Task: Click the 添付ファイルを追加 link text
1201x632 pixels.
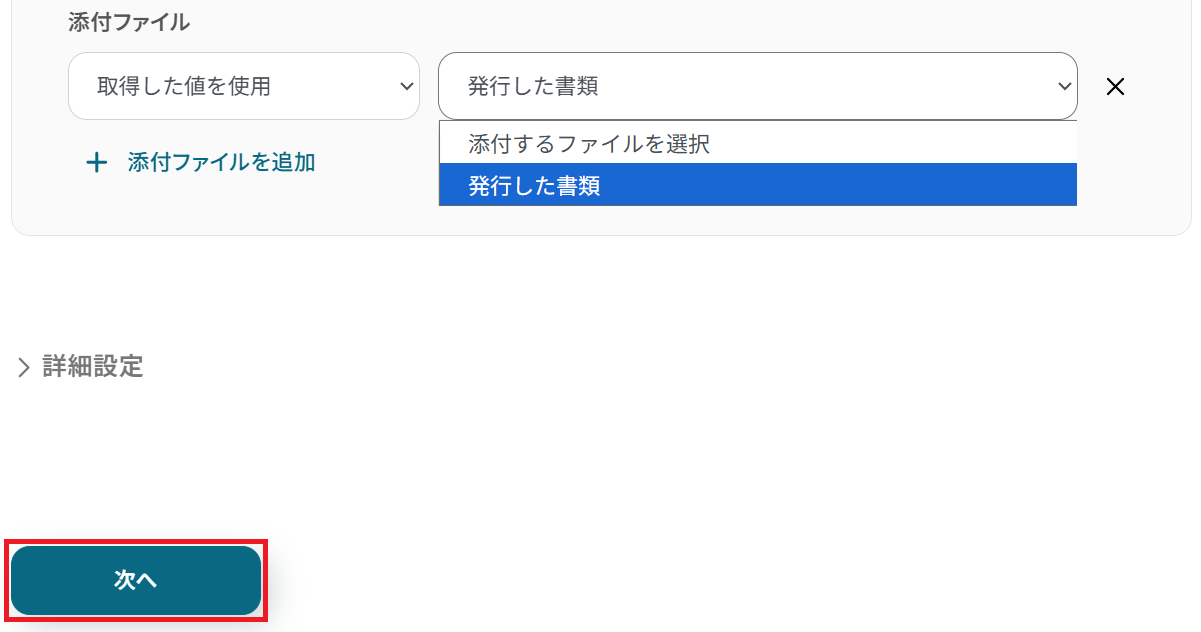Action: 221,163
